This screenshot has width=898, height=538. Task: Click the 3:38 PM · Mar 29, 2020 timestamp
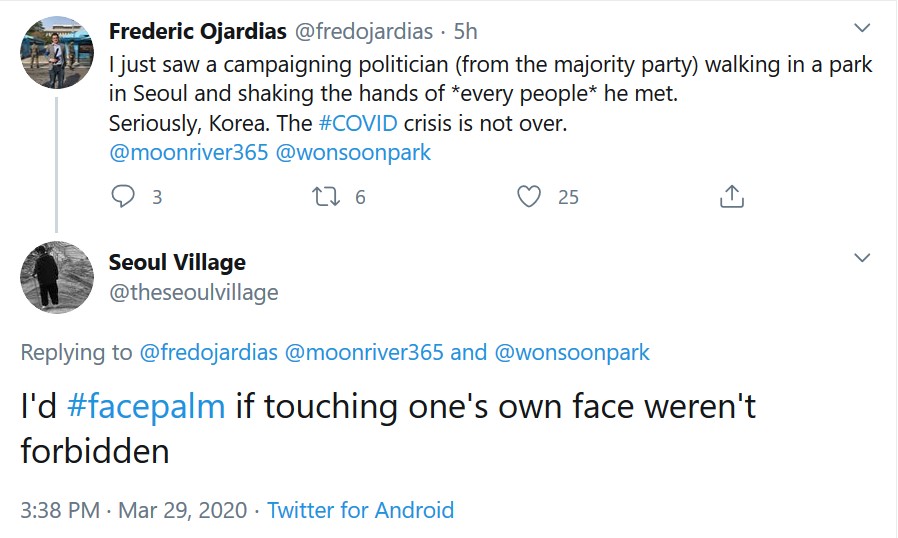pyautogui.click(x=133, y=511)
